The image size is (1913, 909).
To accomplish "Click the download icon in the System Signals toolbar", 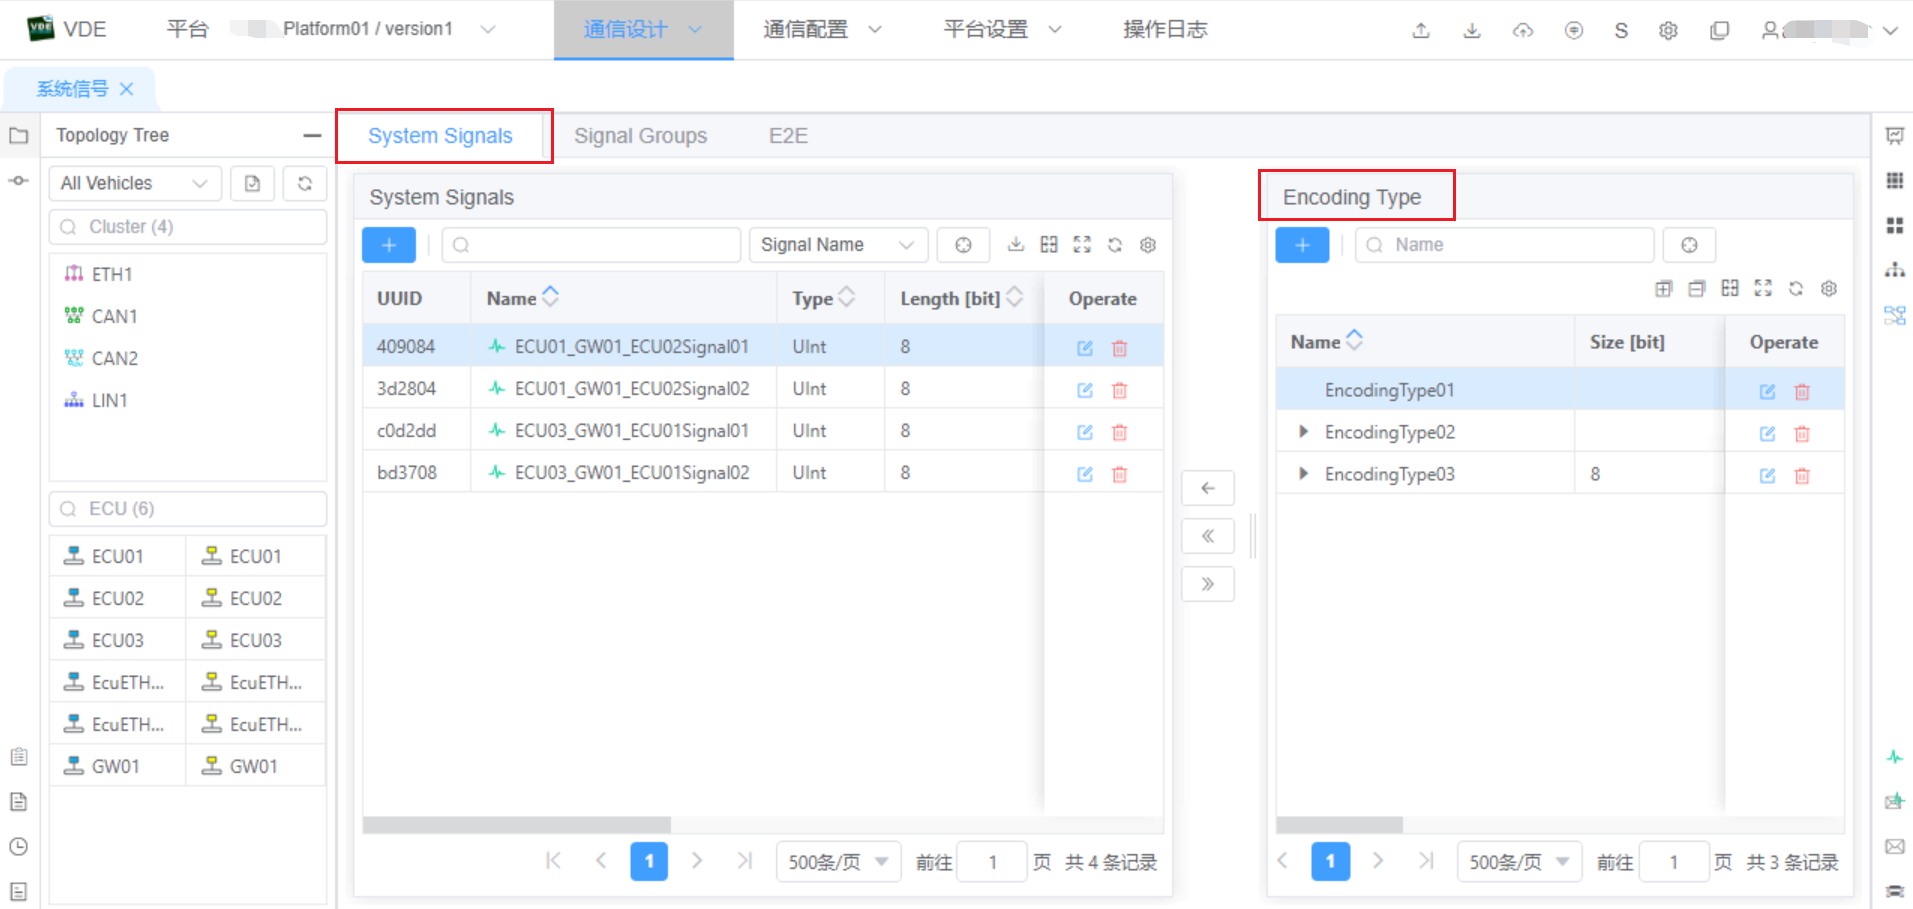I will click(1016, 244).
